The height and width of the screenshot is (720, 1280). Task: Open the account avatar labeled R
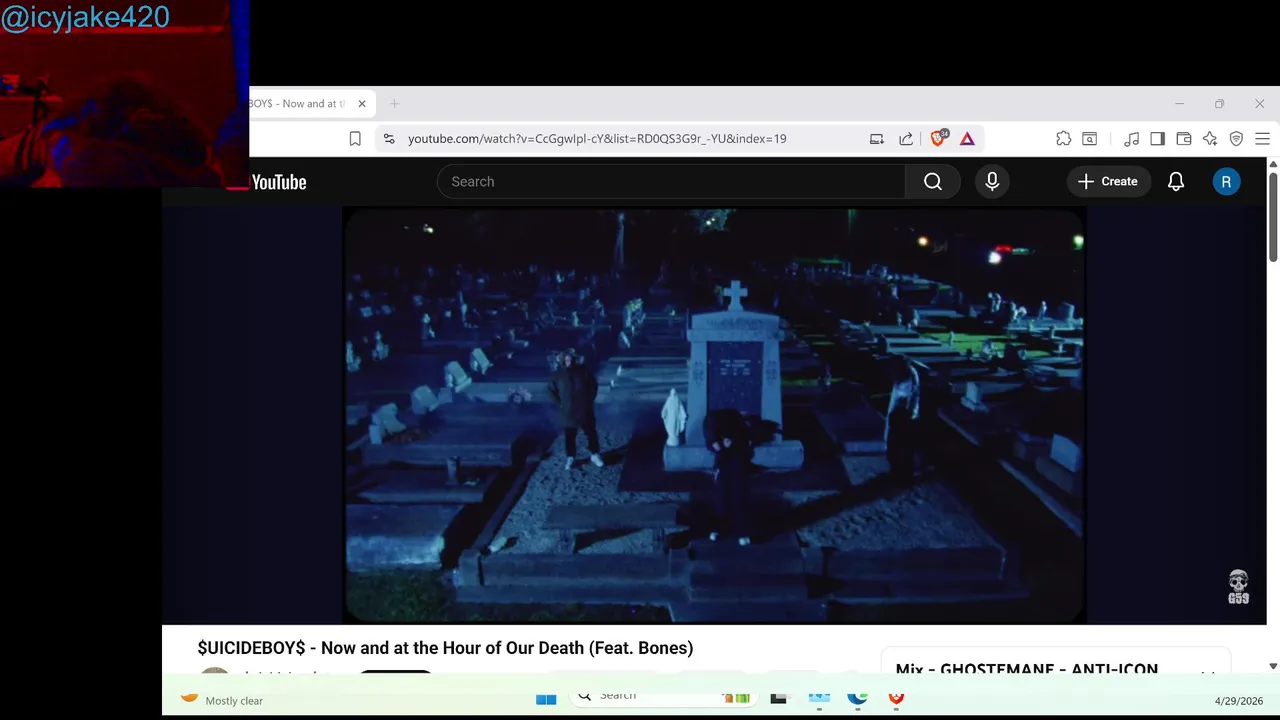(x=1226, y=181)
